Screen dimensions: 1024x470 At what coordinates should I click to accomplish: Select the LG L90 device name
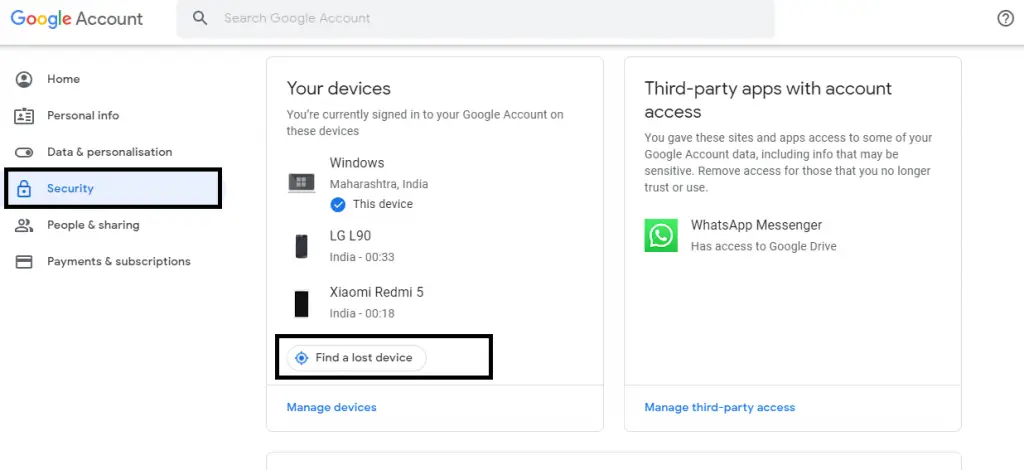coord(350,236)
